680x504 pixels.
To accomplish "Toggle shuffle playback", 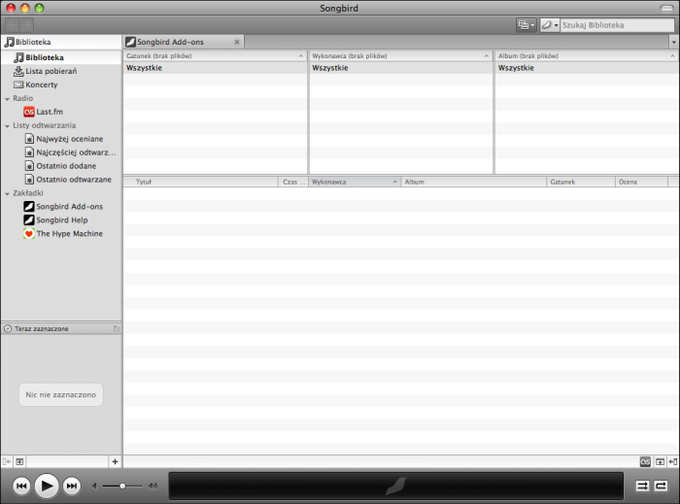I will point(642,486).
